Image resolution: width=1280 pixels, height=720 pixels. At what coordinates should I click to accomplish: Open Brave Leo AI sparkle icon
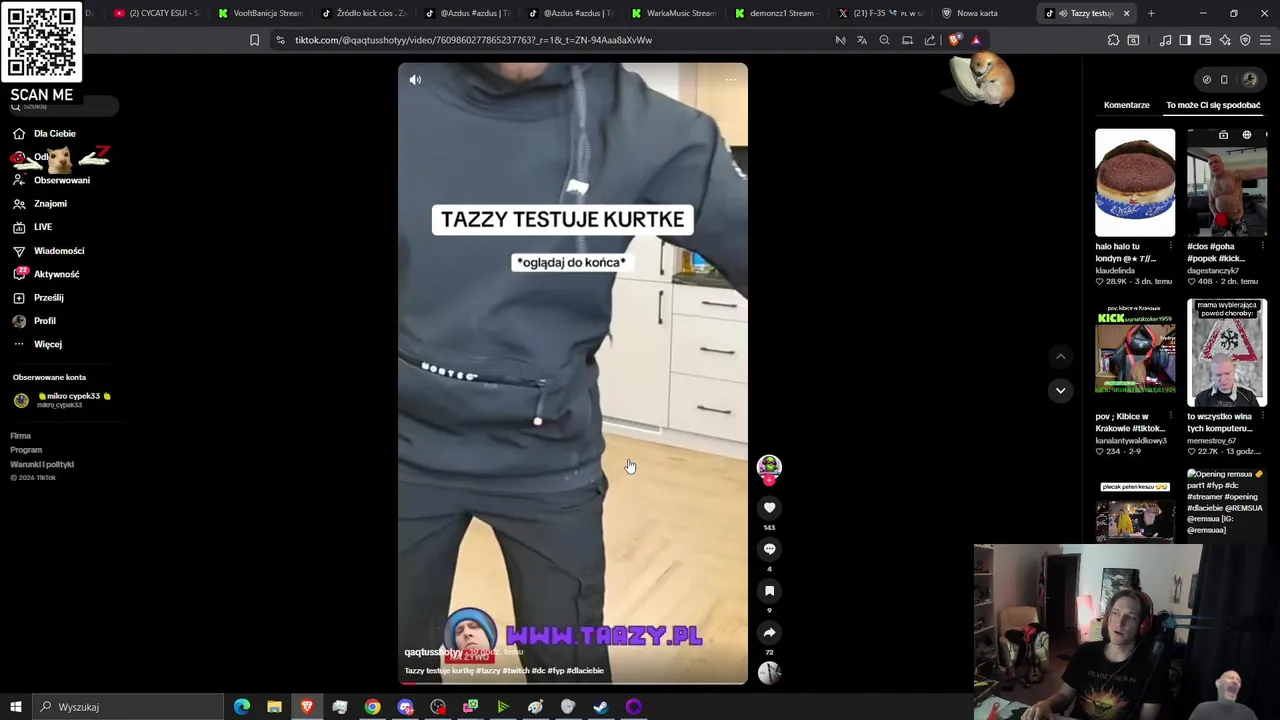pos(1225,40)
